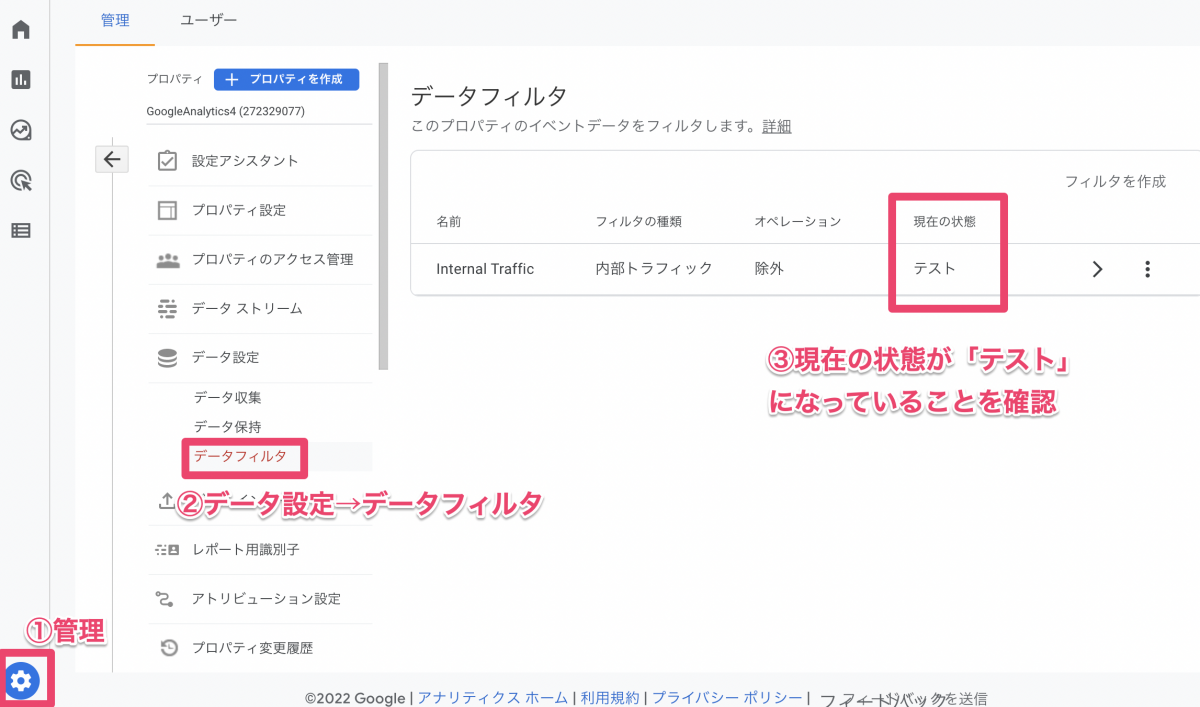Open the Advertising cursor icon
Image resolution: width=1200 pixels, height=707 pixels.
(x=20, y=180)
